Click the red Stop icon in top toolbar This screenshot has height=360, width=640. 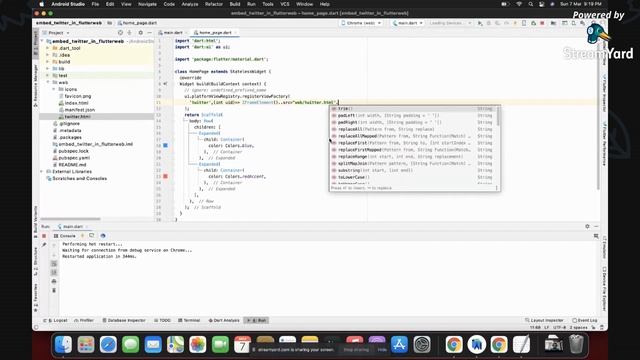542,23
